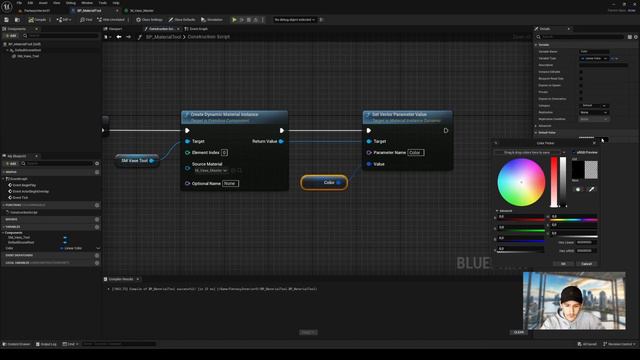640x360 pixels.
Task: Switch to the Viewport tab
Action: pos(113,29)
